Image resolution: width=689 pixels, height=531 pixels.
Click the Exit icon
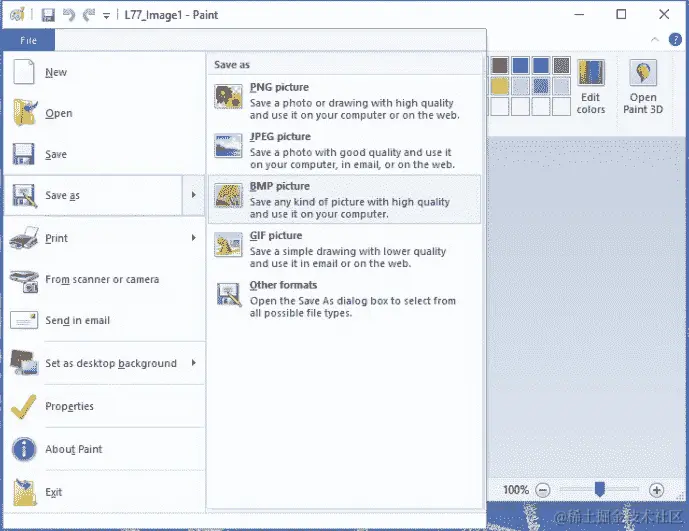pyautogui.click(x=25, y=492)
